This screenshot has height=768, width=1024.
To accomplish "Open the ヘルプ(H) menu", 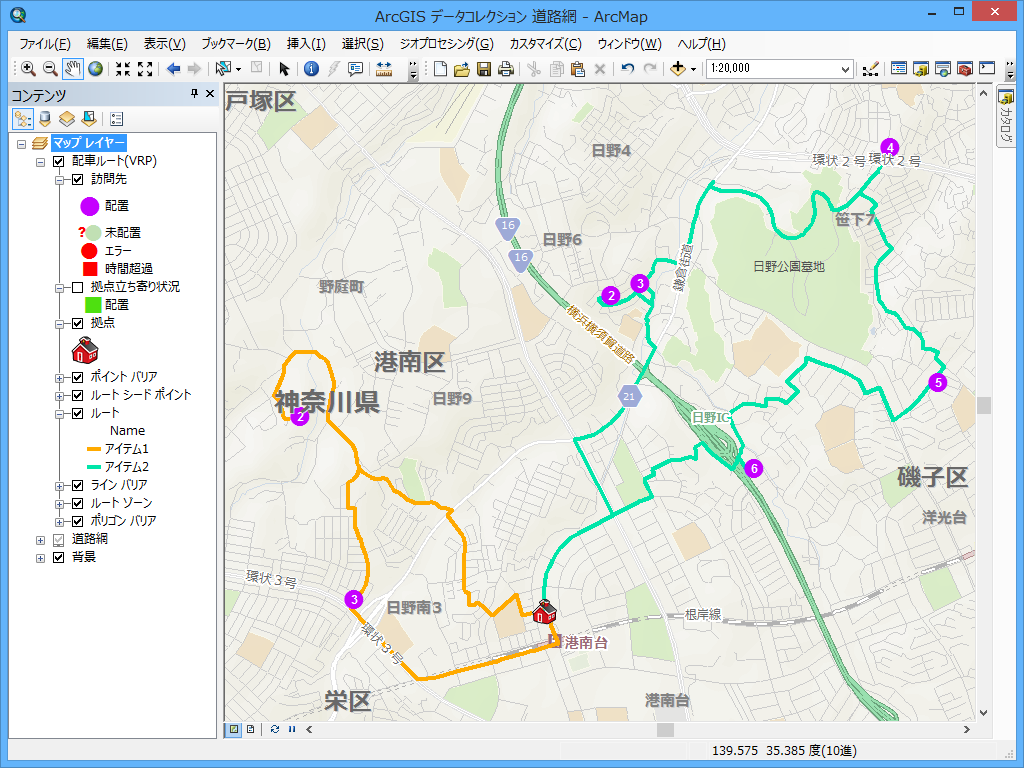I will [701, 44].
